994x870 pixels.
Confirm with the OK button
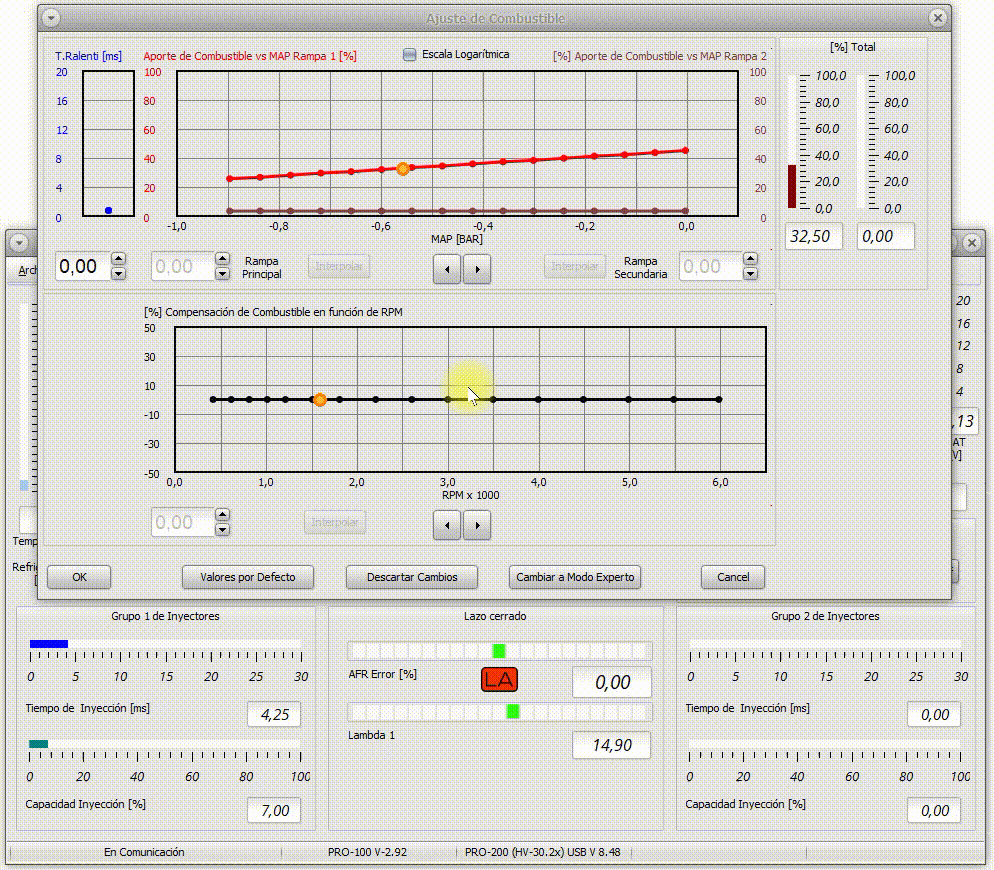click(x=79, y=577)
